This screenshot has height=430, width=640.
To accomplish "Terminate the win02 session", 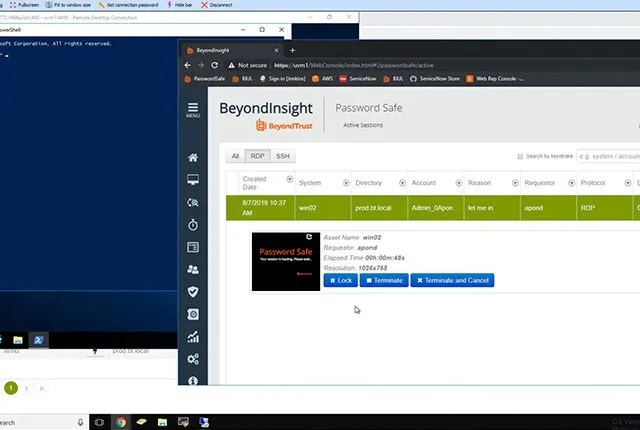I will 384,280.
